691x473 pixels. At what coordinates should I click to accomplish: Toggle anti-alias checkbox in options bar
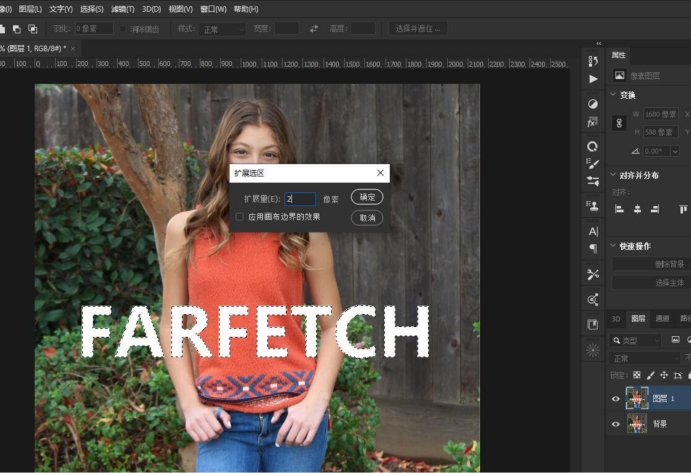(x=123, y=29)
